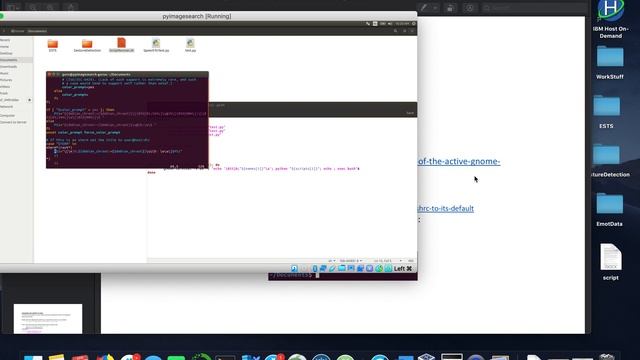Select the WorkStuff folder on the desktop
Screen dimensions: 640x360
(x=610, y=62)
